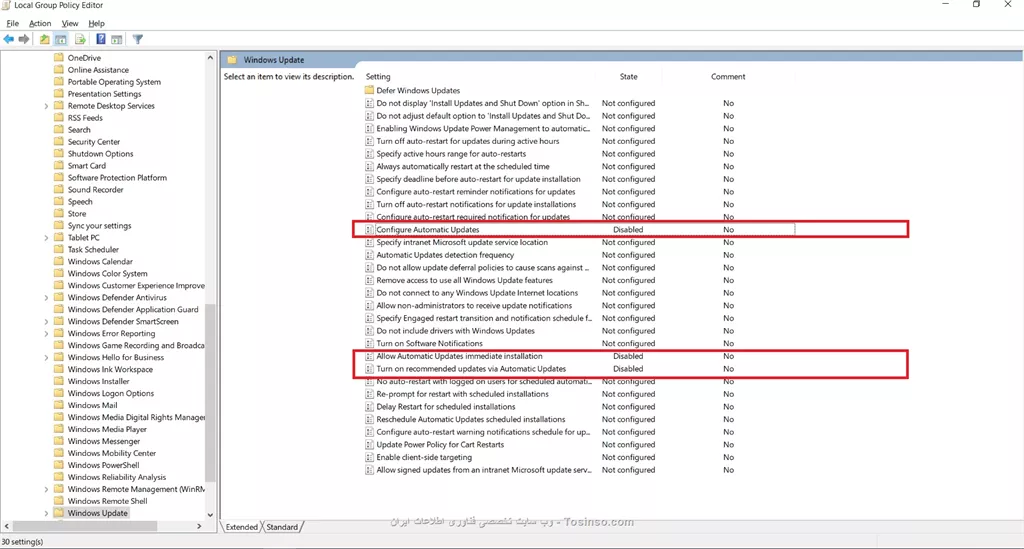Select the Windows Media Player folder
The height and width of the screenshot is (549, 1024).
pyautogui.click(x=107, y=430)
